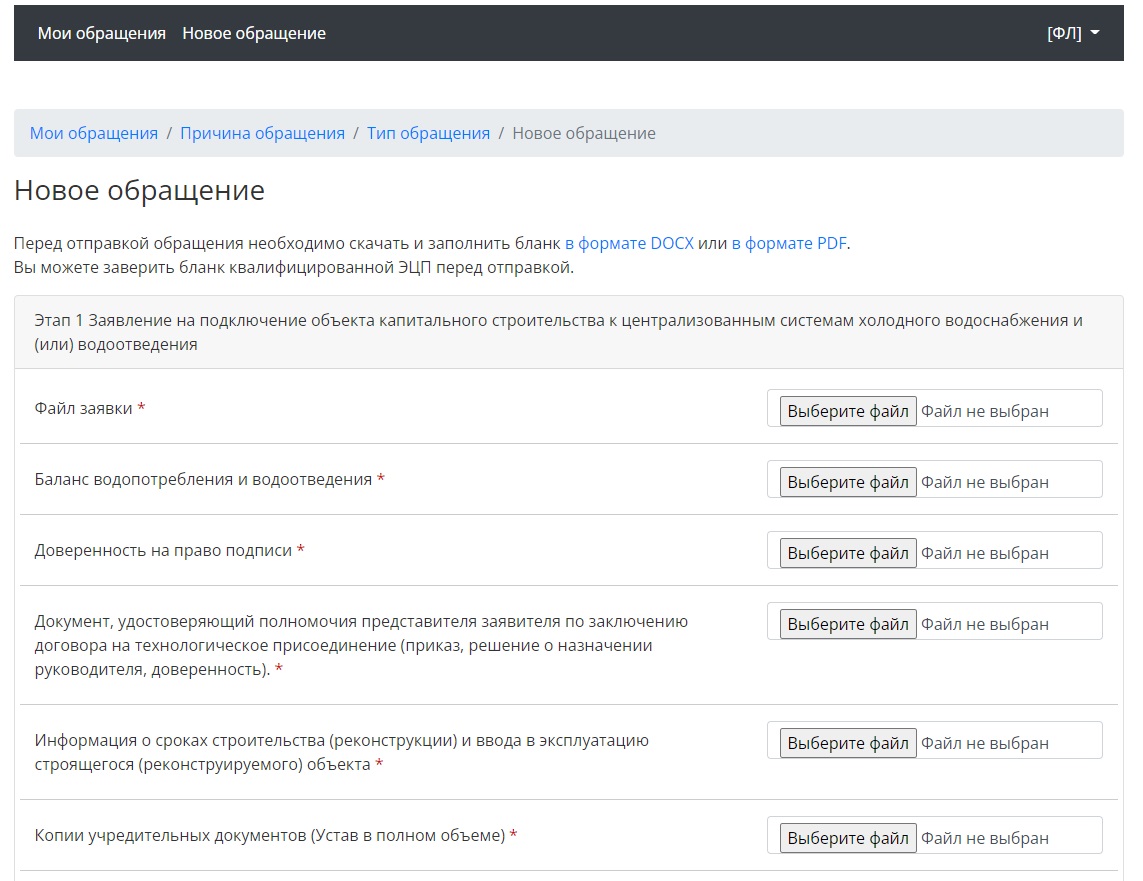Click 'Файл не выбран' in сроках строительства row

coord(984,743)
